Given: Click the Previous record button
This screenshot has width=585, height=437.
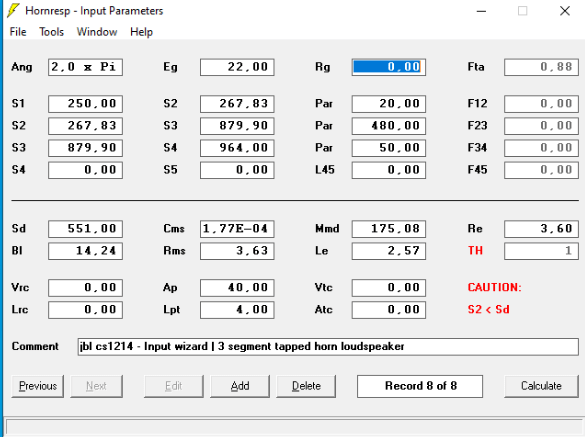Looking at the screenshot, I should tap(38, 386).
